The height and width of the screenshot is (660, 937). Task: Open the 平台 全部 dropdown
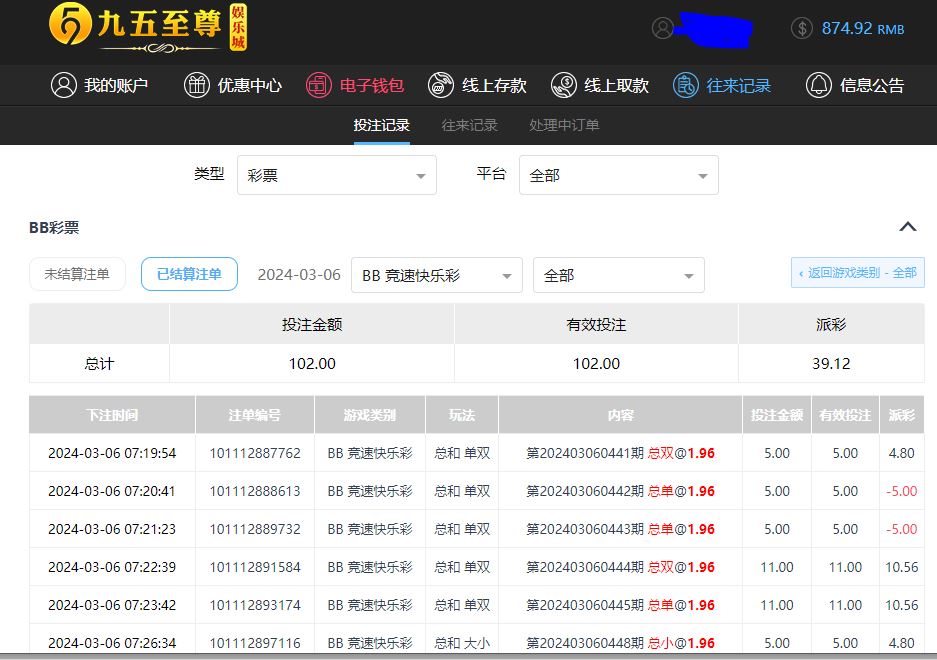618,176
